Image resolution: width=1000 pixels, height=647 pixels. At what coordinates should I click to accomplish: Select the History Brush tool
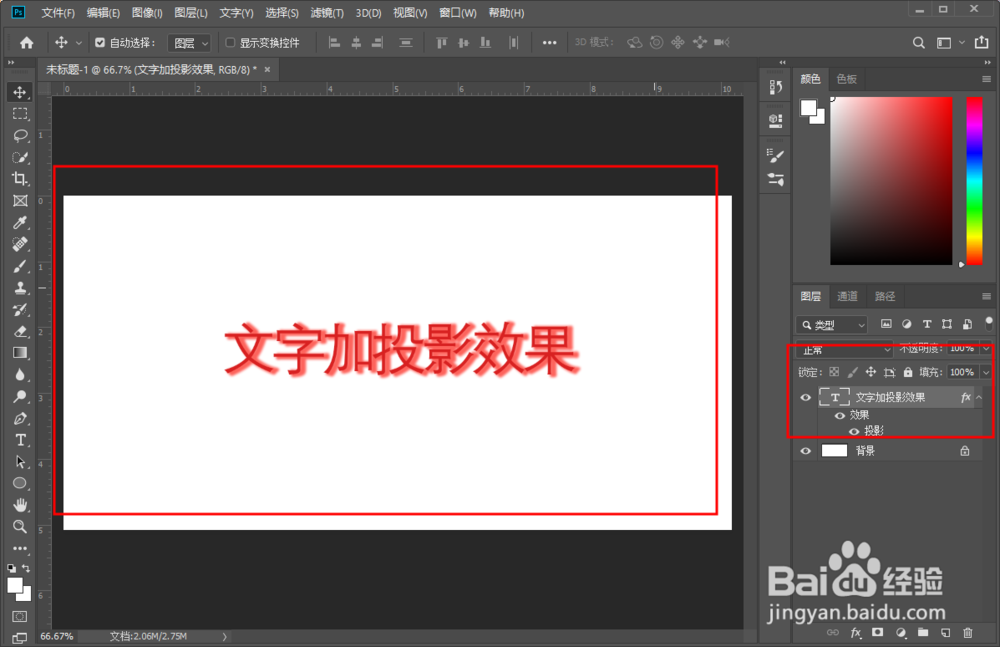pyautogui.click(x=20, y=309)
